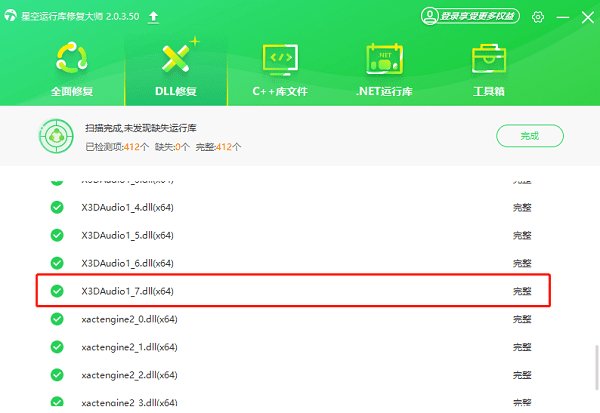Click the green check for X3DAudio1_5.dll
This screenshot has width=600, height=413.
tap(57, 235)
